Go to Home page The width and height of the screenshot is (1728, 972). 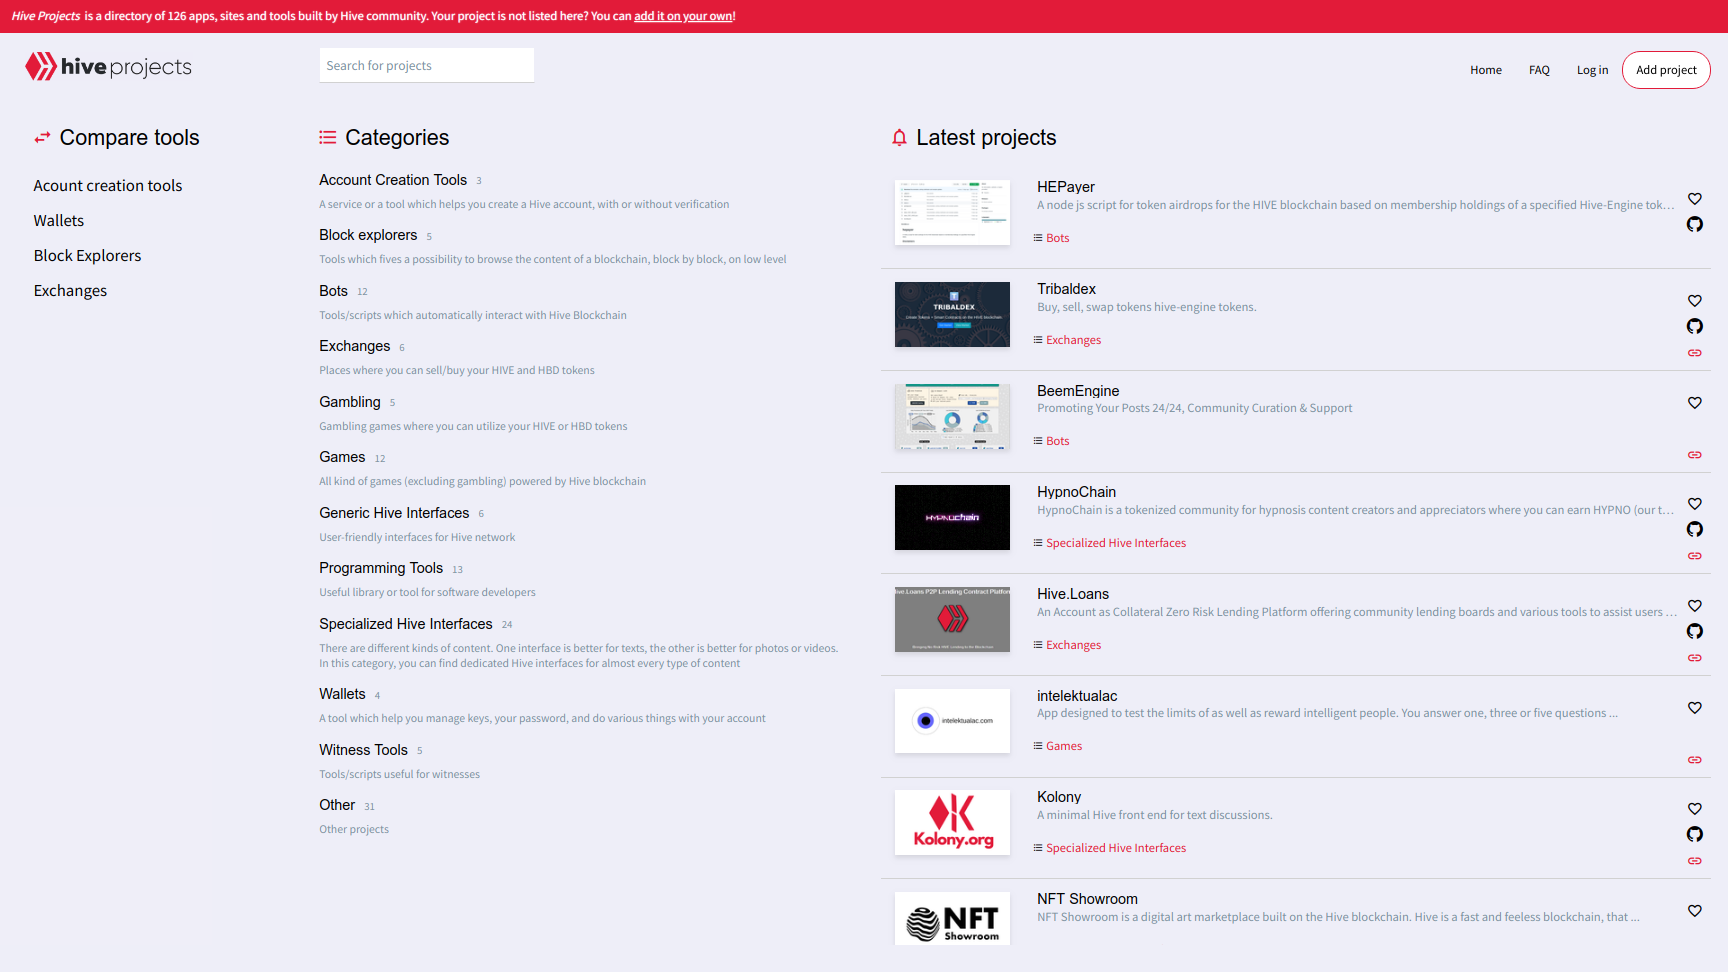tap(1486, 70)
